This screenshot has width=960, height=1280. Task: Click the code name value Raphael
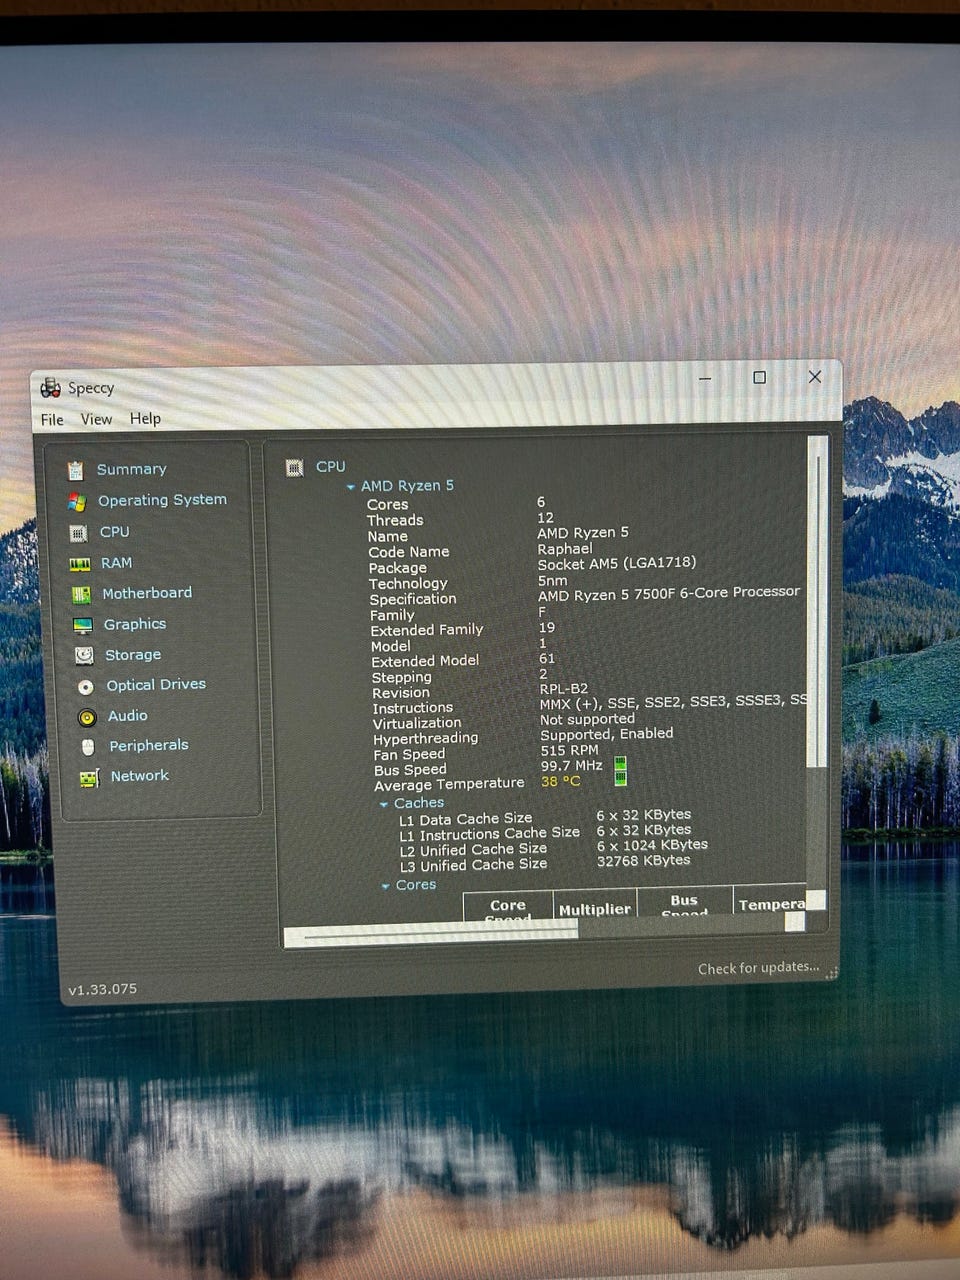(x=565, y=549)
